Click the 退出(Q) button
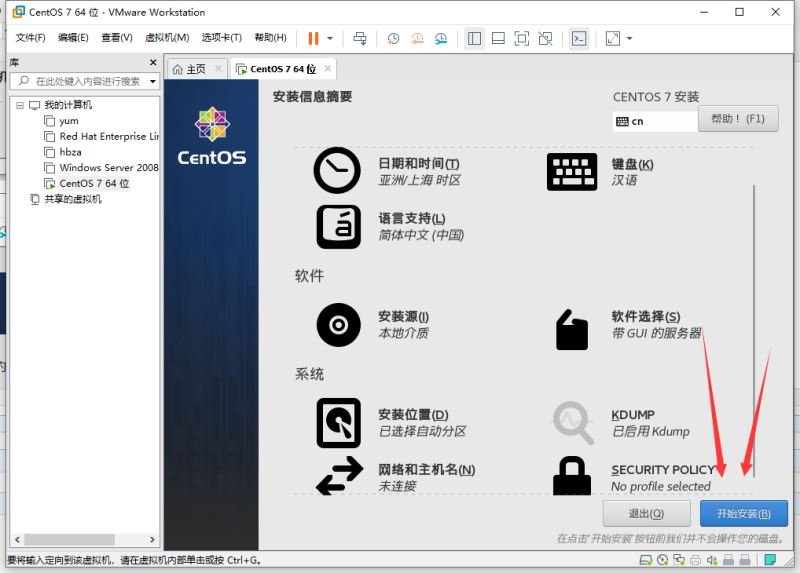Screen dimensions: 800x573 pyautogui.click(x=646, y=513)
